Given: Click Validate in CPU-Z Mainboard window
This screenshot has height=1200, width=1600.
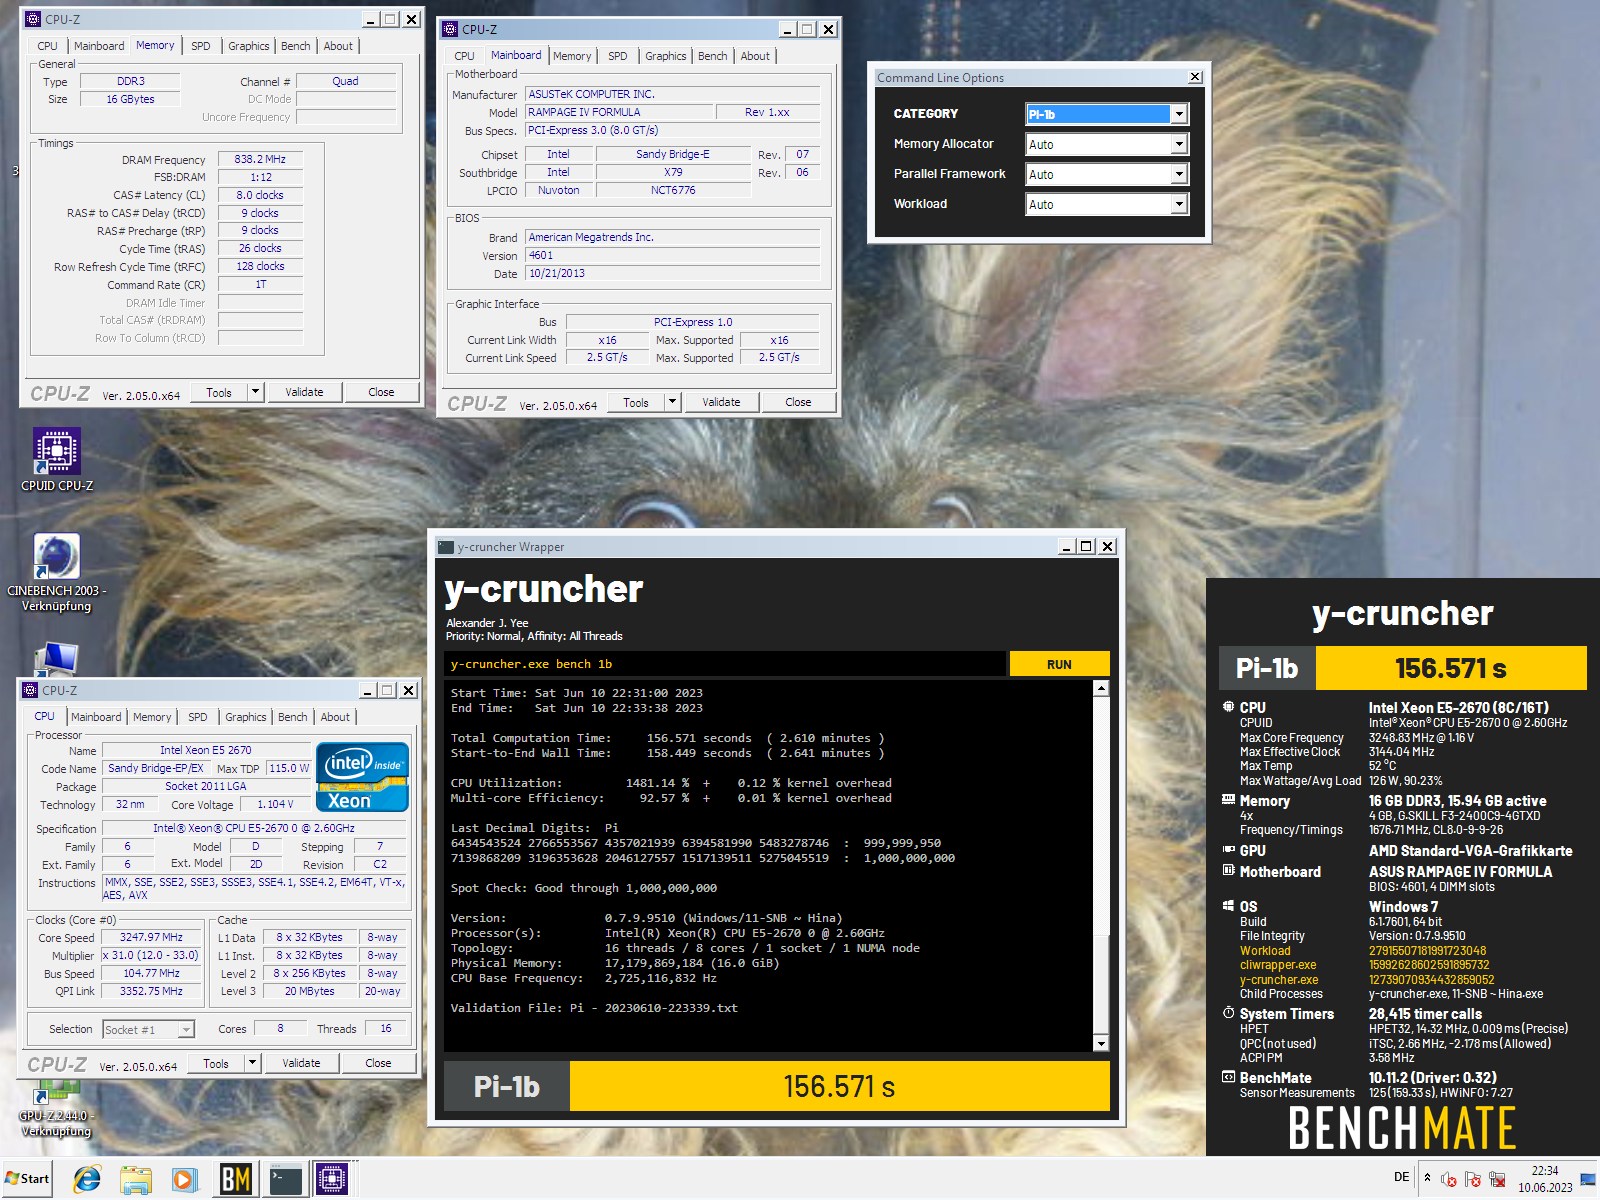Looking at the screenshot, I should [x=721, y=402].
